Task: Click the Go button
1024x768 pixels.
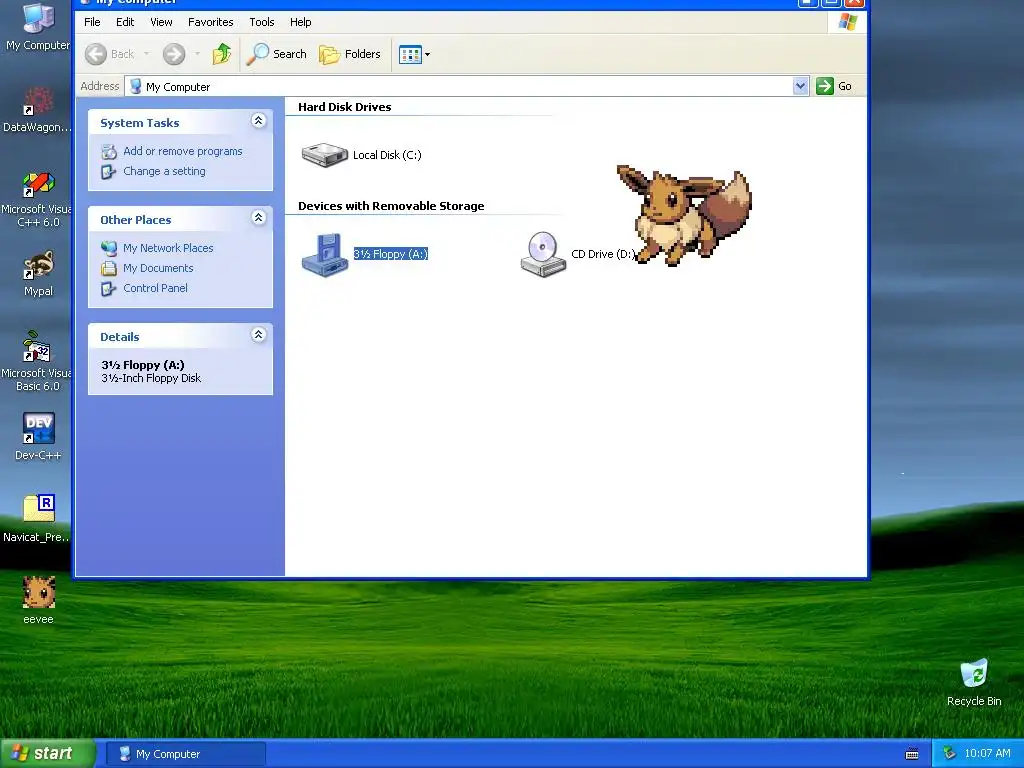Action: click(834, 86)
